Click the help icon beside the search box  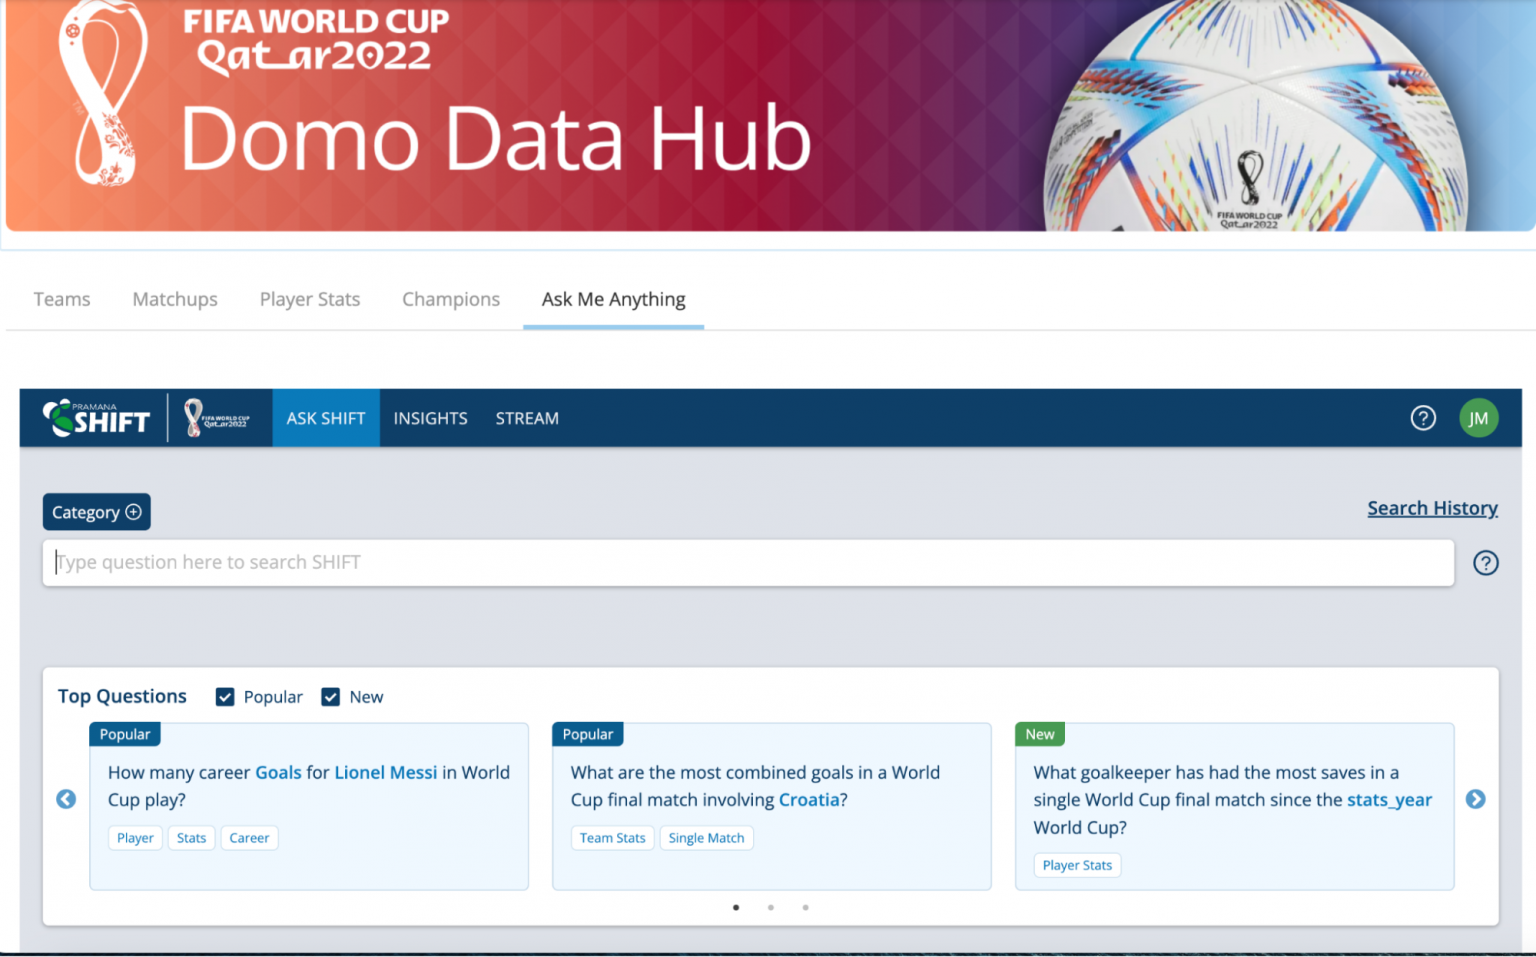tap(1486, 563)
